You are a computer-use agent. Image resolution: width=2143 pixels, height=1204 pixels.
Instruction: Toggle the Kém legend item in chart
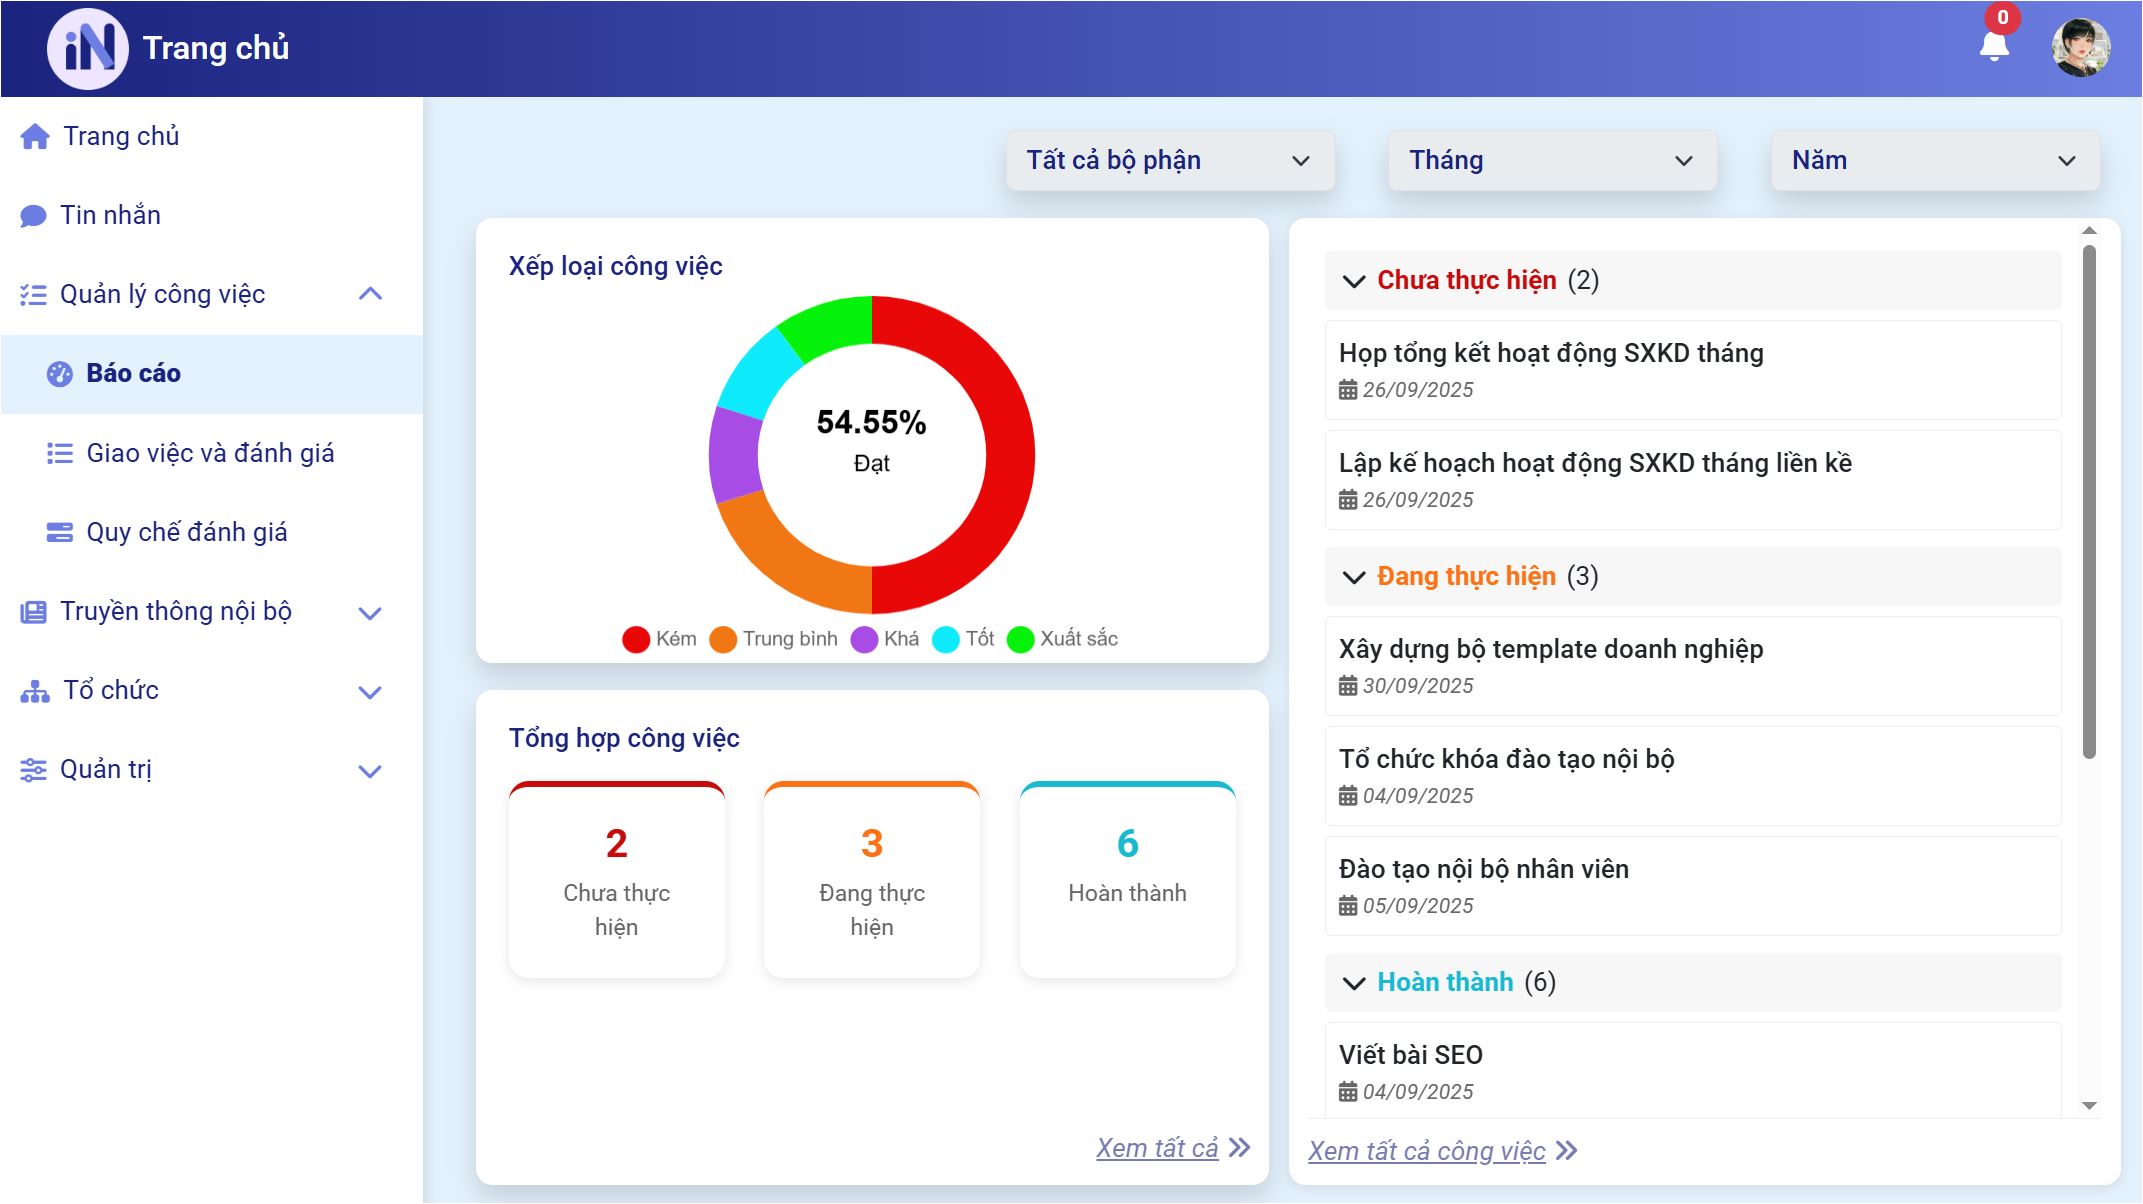pyautogui.click(x=659, y=639)
